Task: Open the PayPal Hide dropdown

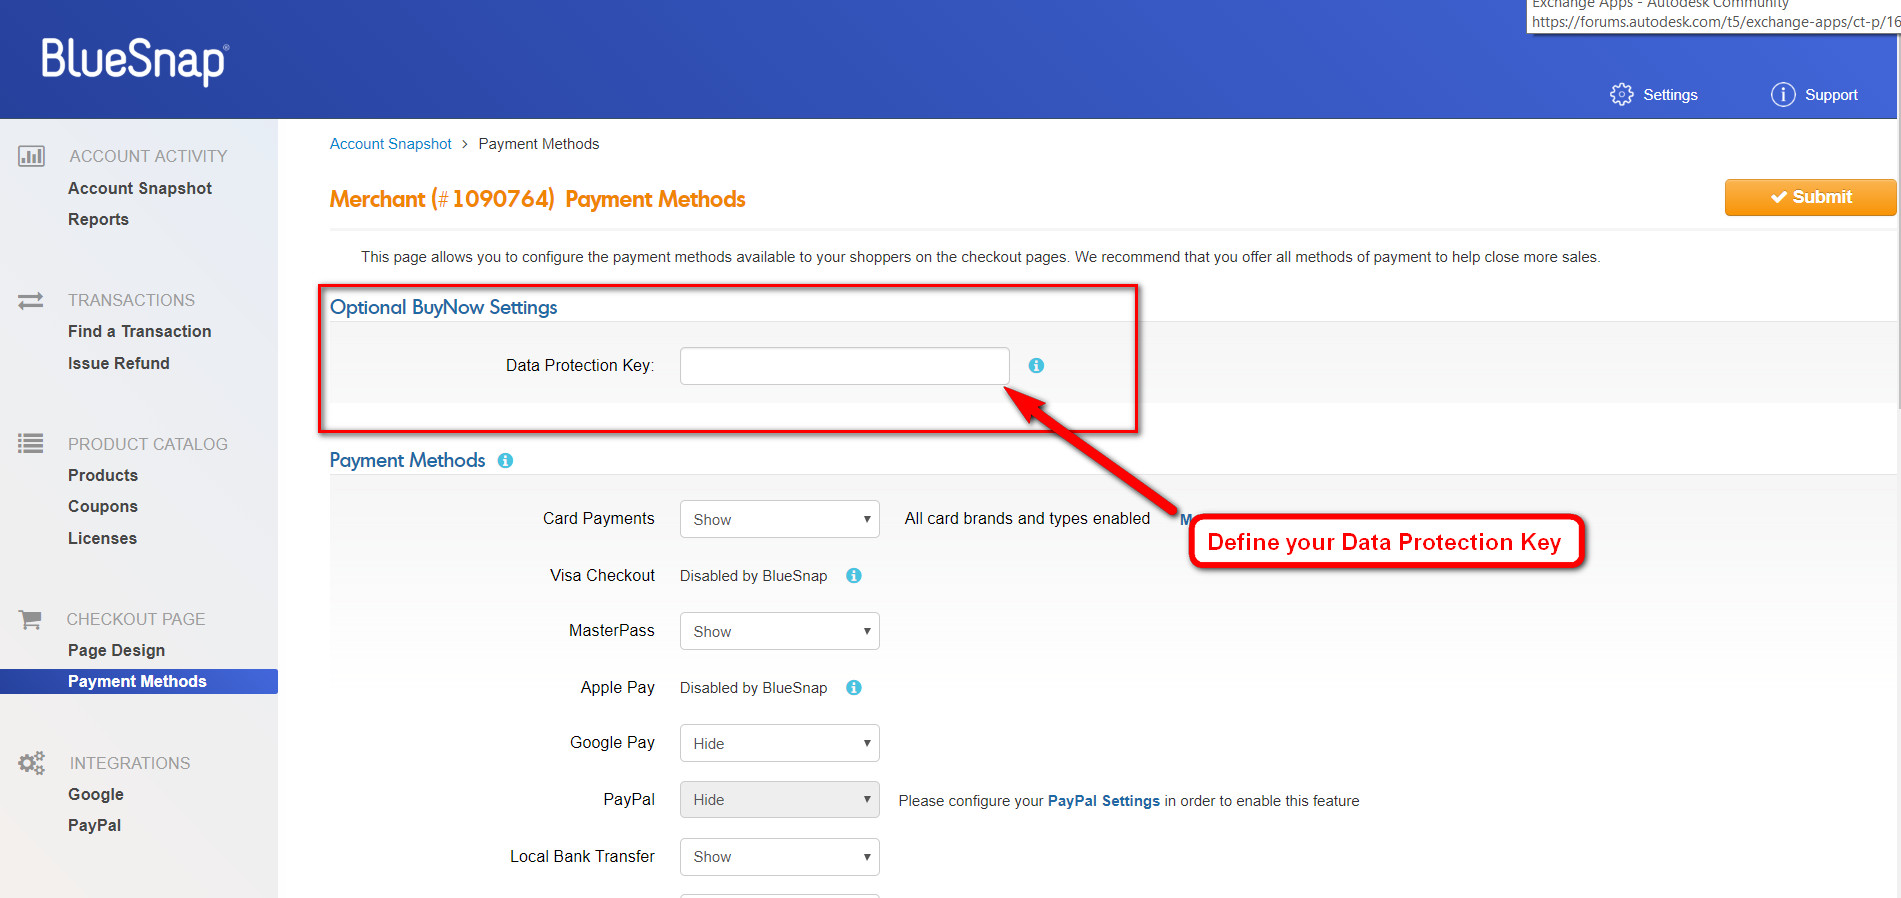Action: 780,800
